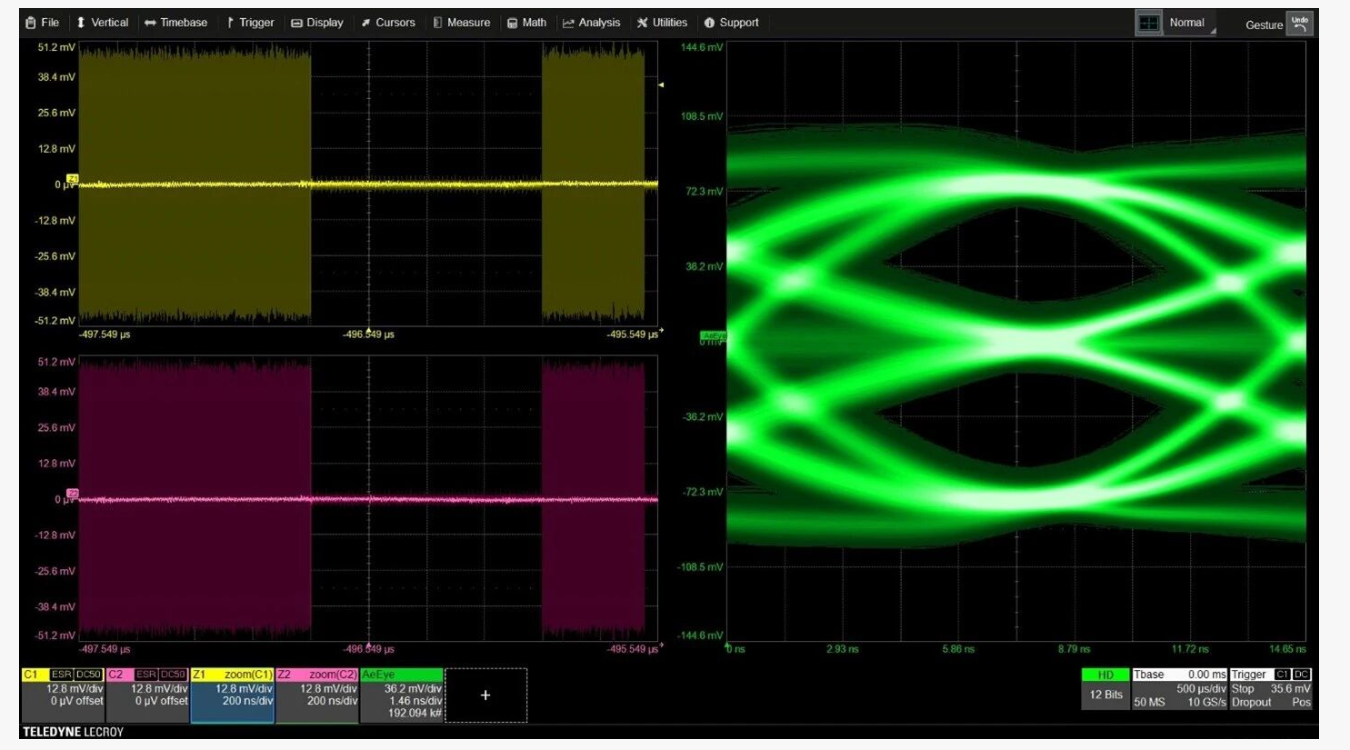Screen dimensions: 1350x750
Task: Open the Tbase timebase descriptor settings
Action: pos(1178,689)
